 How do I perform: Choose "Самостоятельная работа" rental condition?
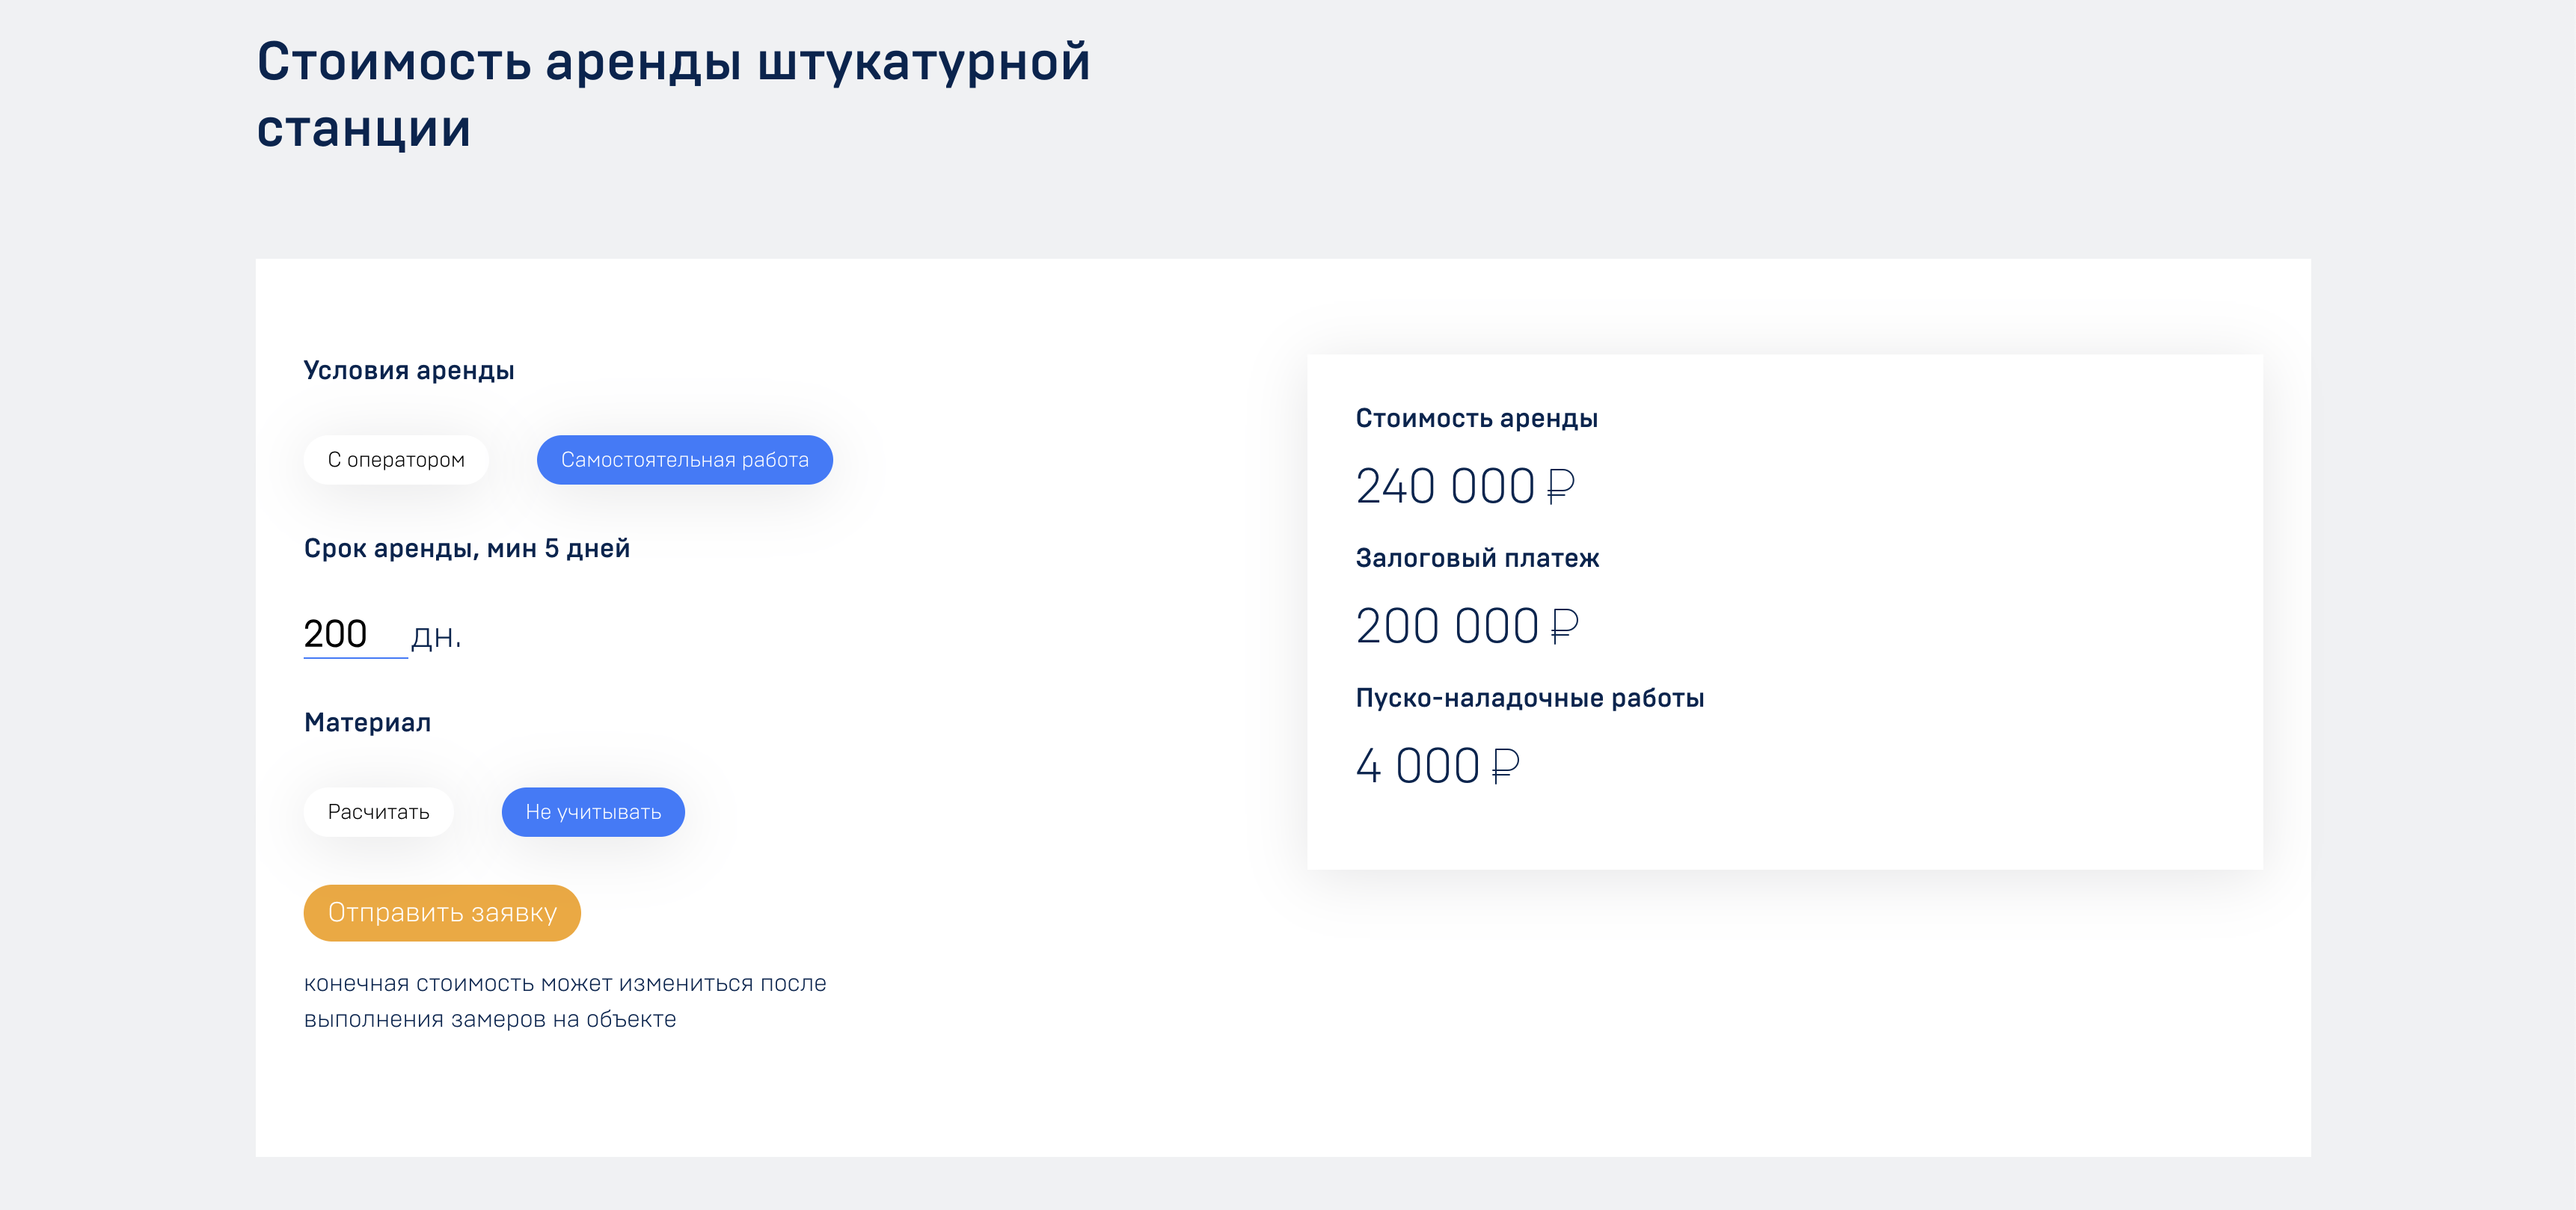[x=684, y=460]
